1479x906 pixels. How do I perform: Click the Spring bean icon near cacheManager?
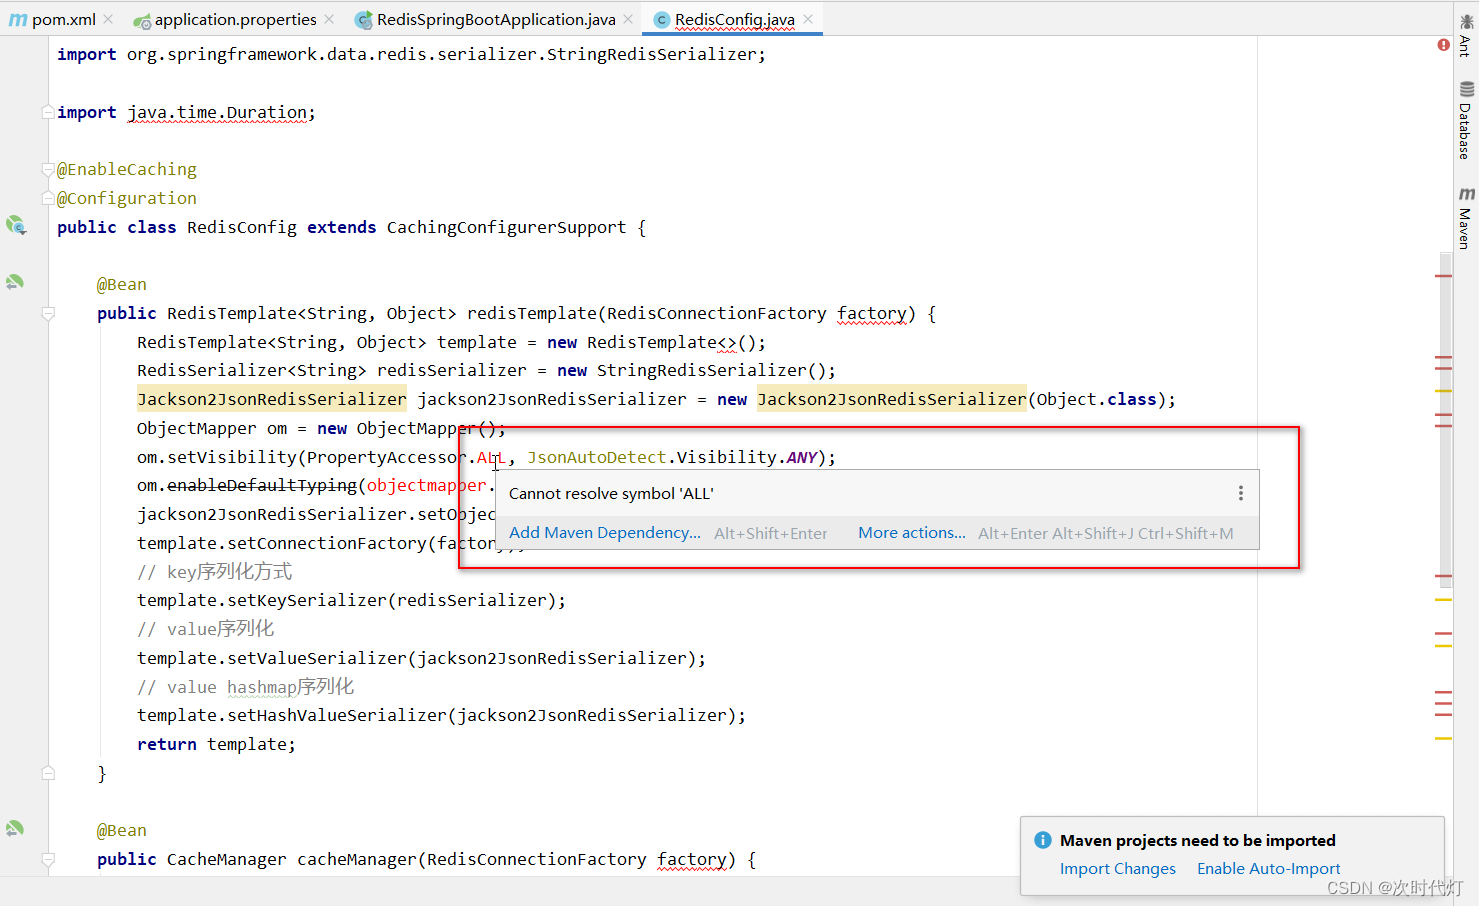[x=16, y=827]
